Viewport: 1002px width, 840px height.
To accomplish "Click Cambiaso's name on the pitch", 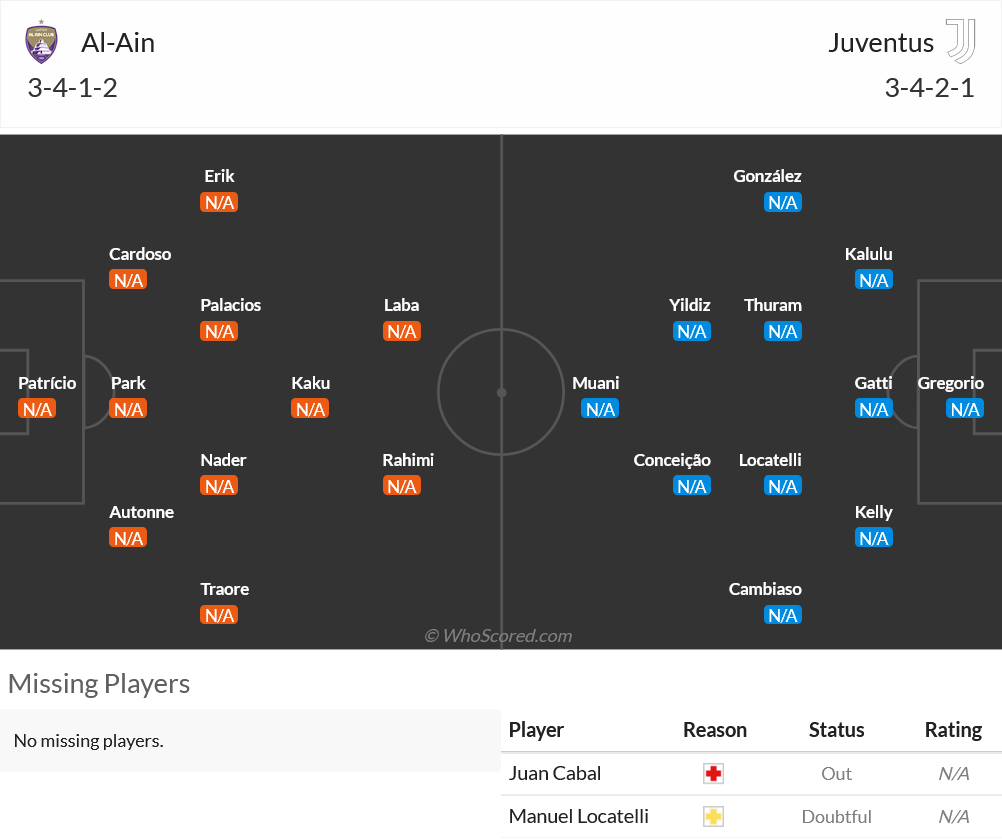I will pos(765,589).
